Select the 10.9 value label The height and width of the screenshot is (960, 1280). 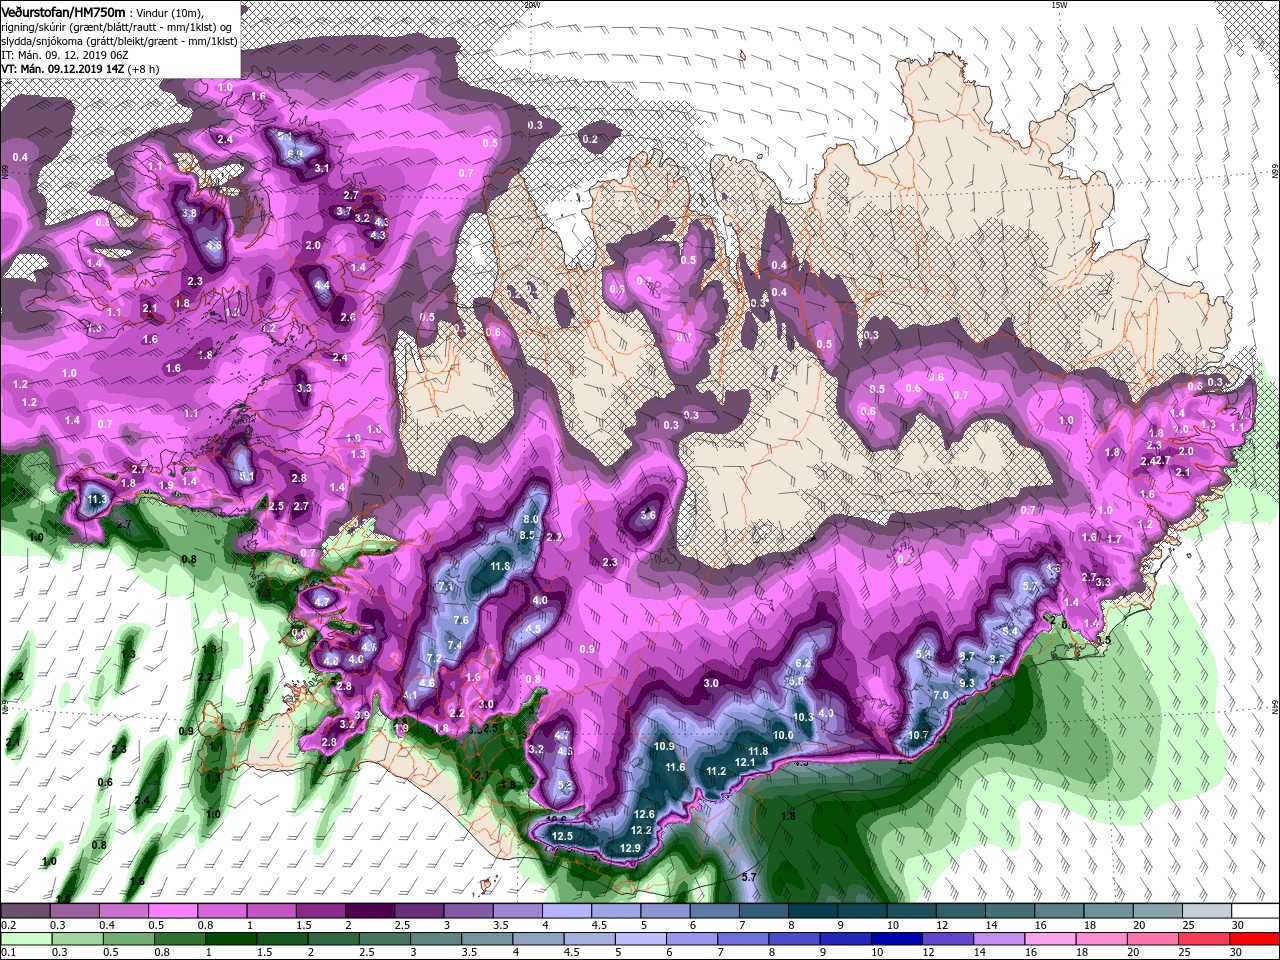[x=664, y=746]
